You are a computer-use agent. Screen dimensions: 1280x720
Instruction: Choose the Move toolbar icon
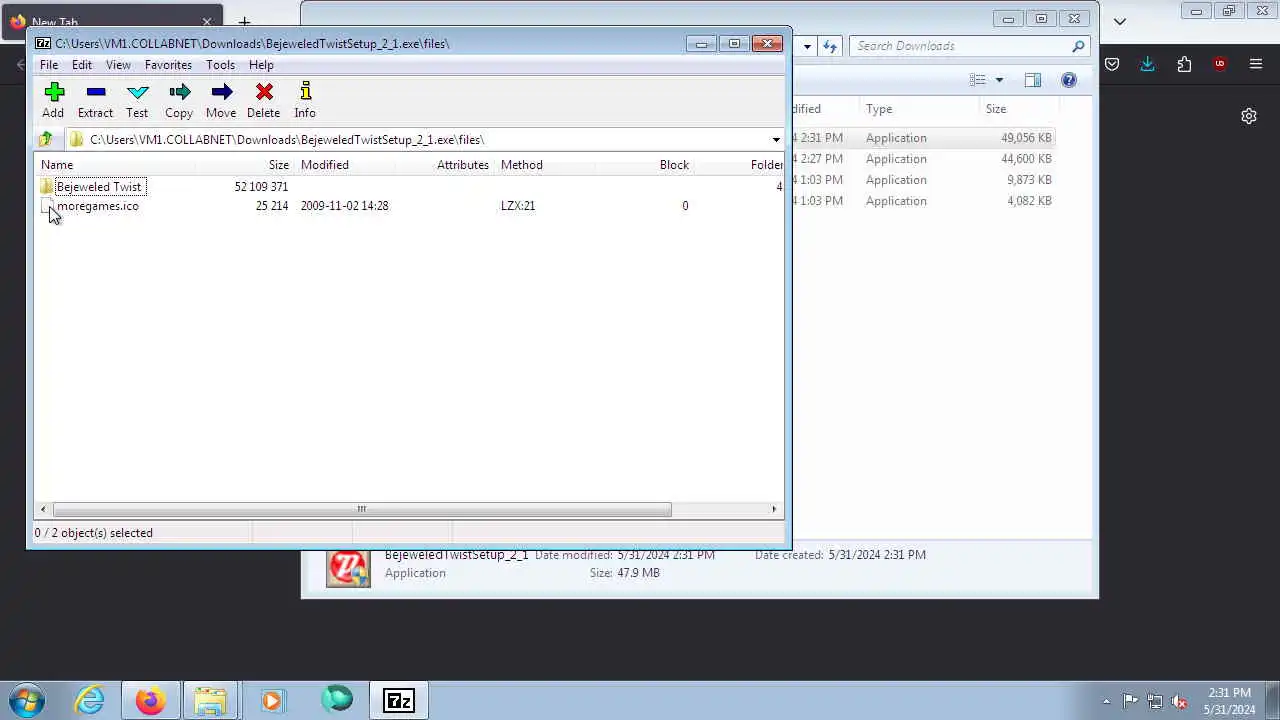[221, 92]
